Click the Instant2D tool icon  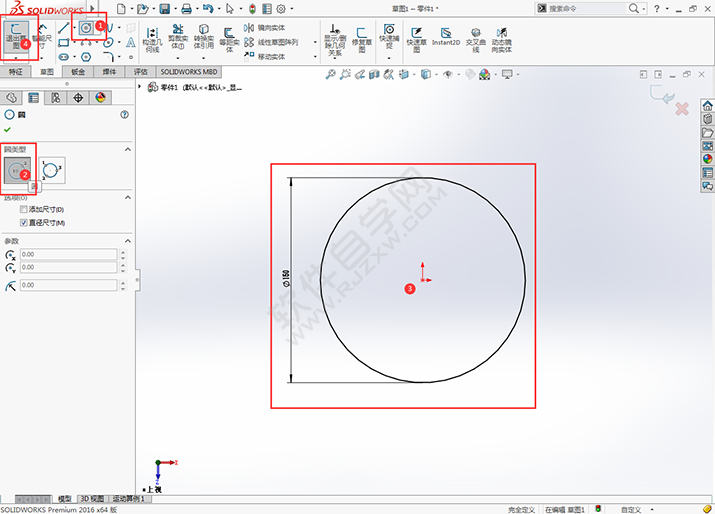point(445,34)
